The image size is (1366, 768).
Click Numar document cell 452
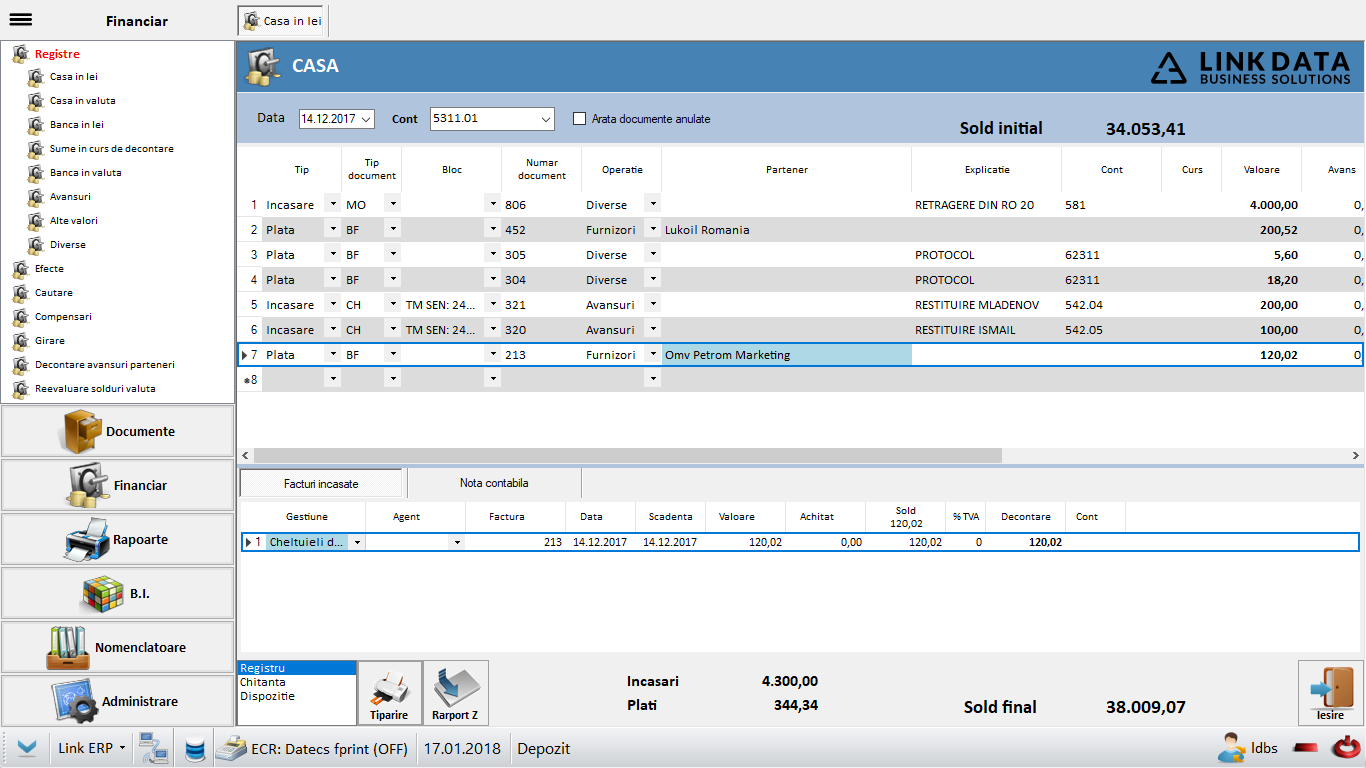tap(541, 229)
